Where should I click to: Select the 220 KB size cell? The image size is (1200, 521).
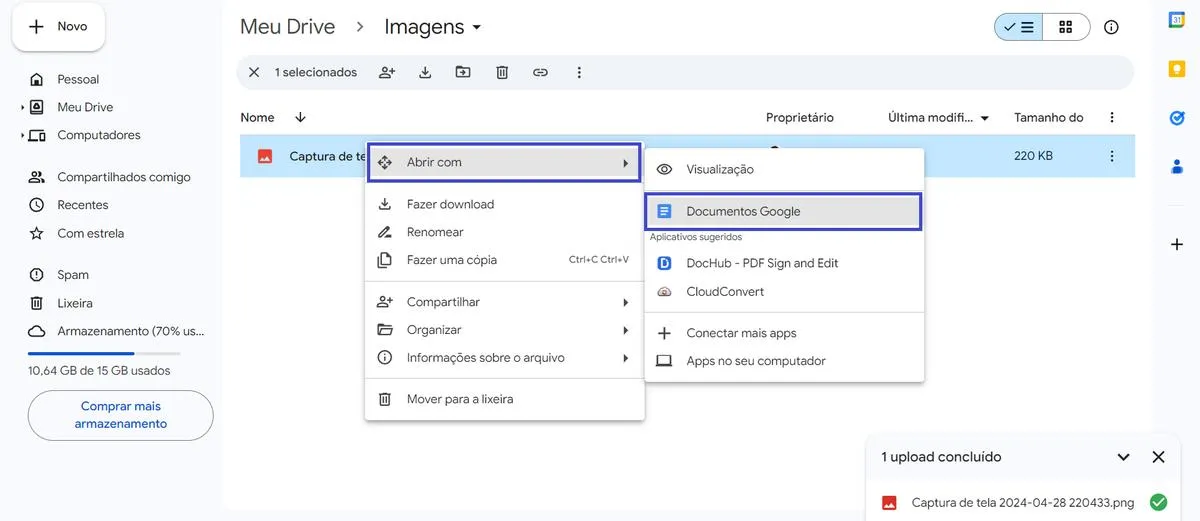(x=1033, y=156)
